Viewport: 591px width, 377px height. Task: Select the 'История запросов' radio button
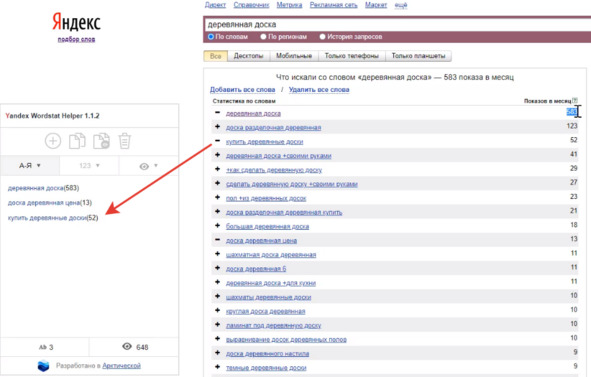tap(322, 37)
